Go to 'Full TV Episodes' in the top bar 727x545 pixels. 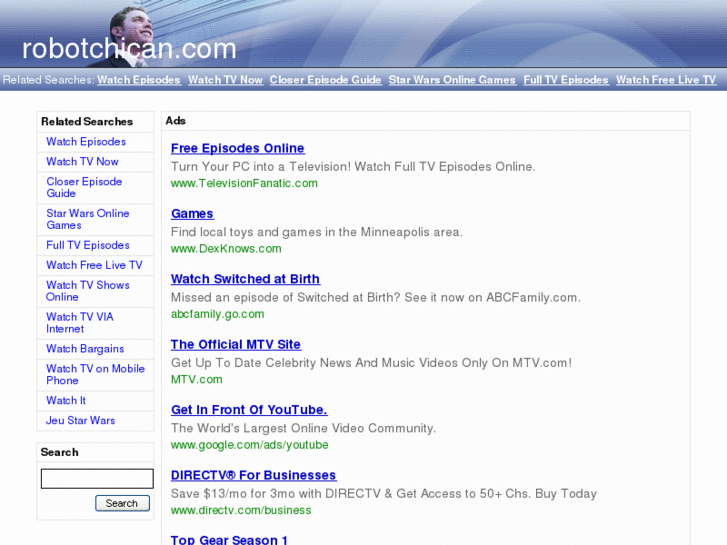point(566,80)
